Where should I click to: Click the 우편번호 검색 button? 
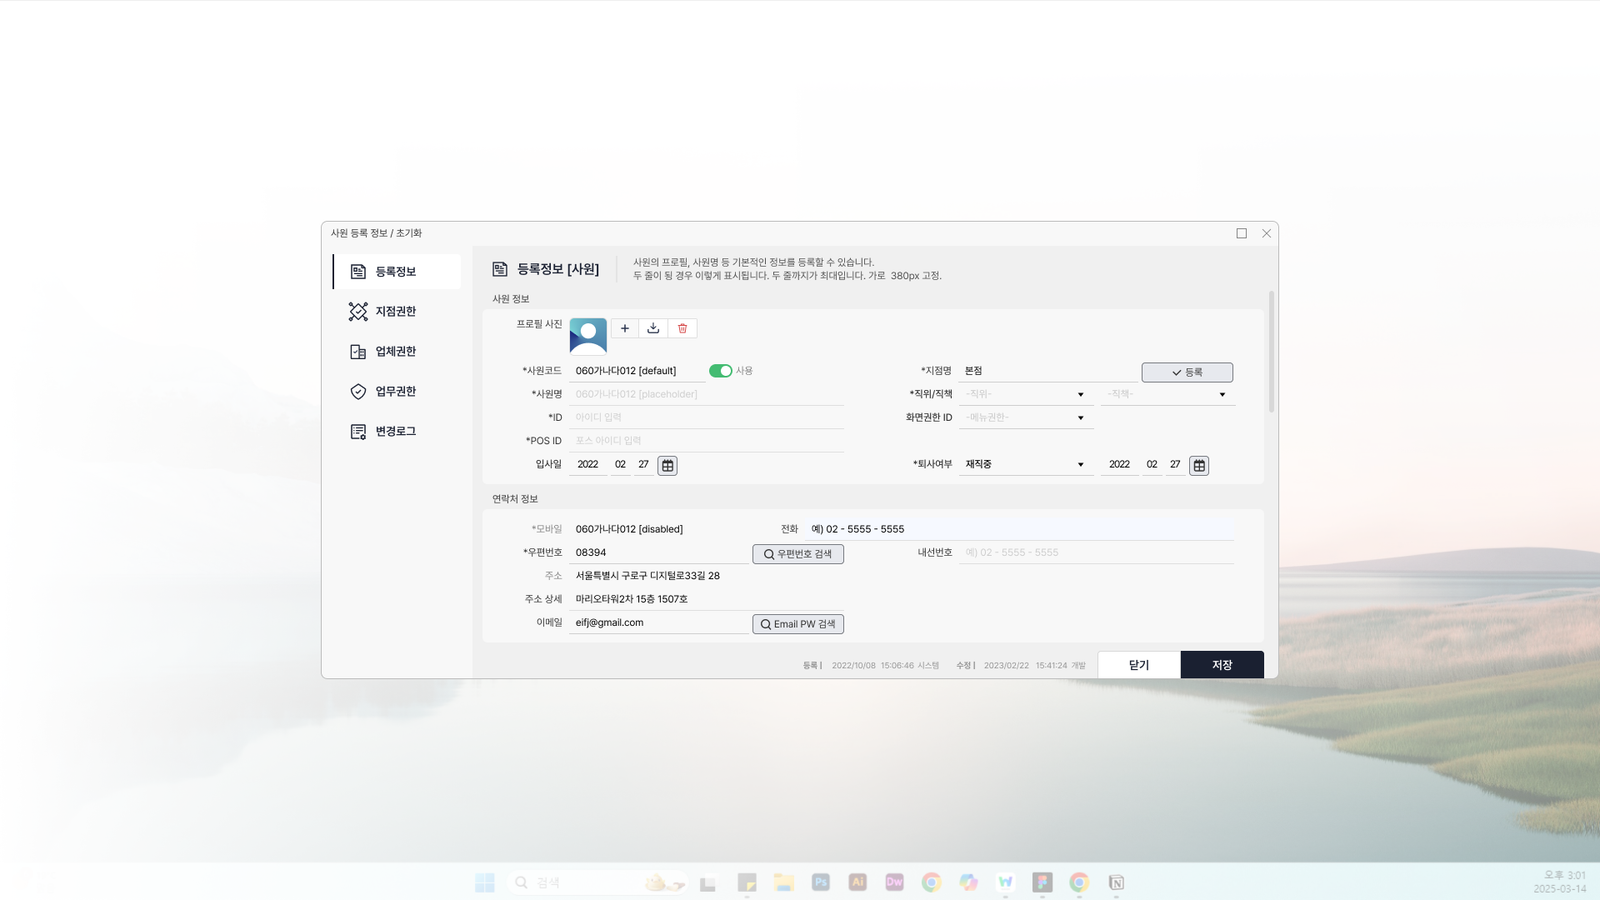[798, 554]
